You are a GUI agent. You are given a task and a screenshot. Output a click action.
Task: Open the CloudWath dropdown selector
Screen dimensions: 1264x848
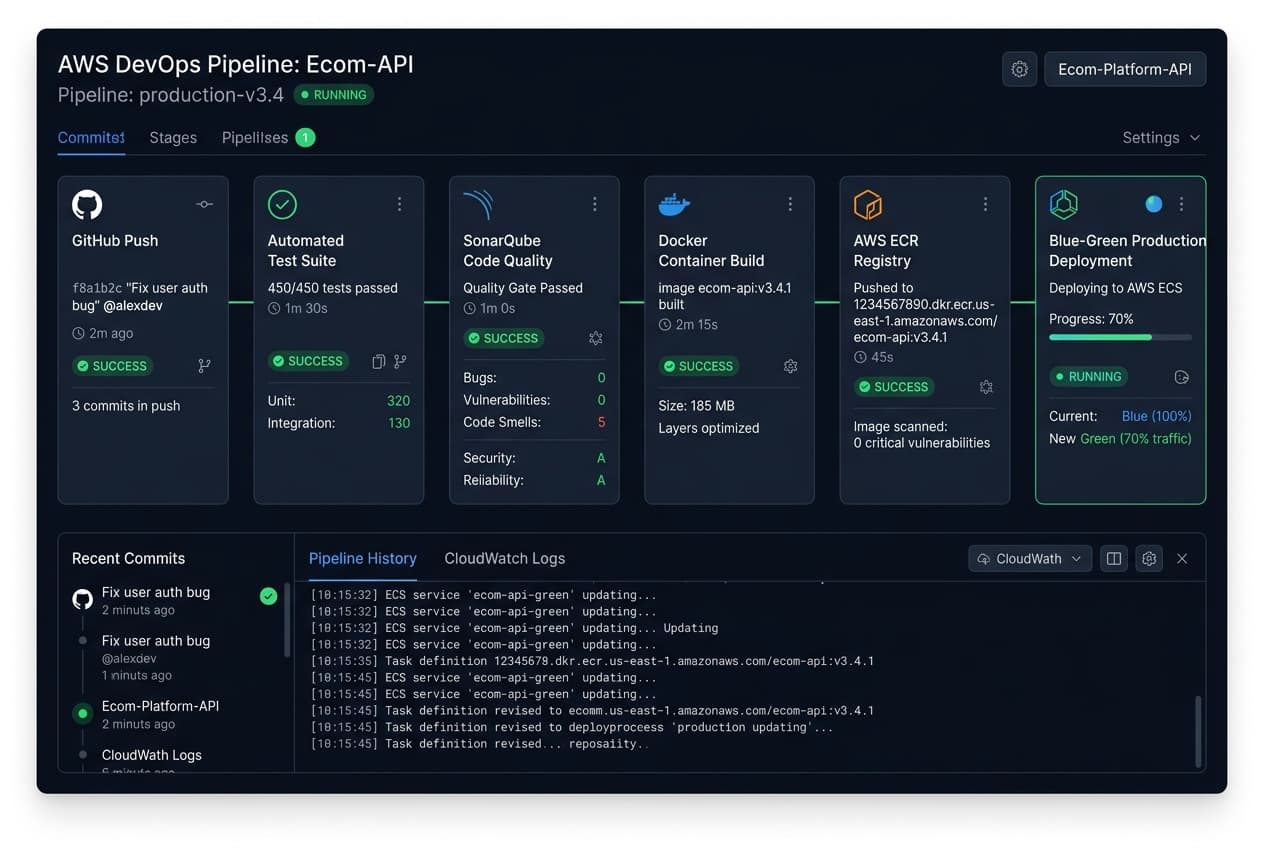tap(1030, 558)
